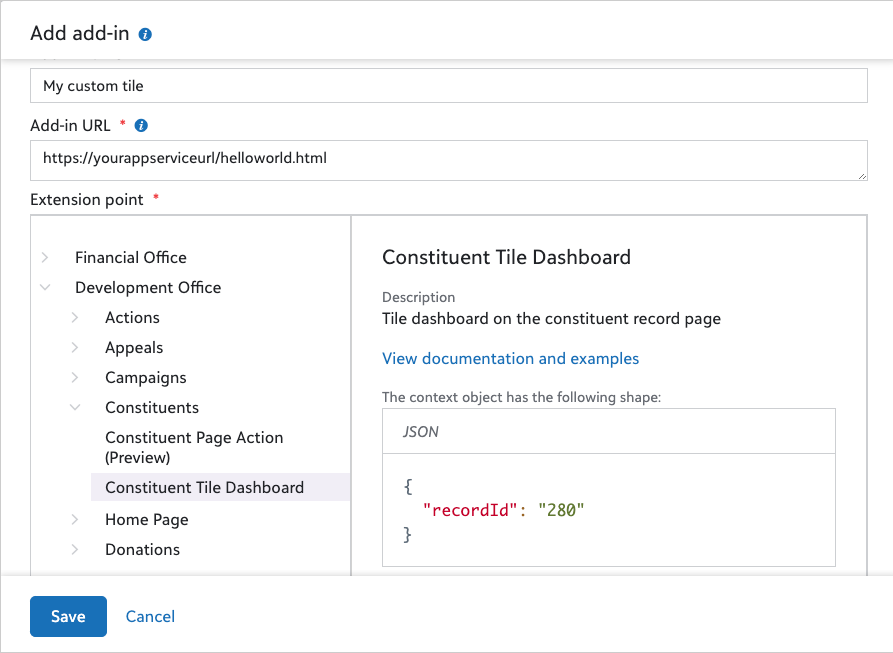Cancel adding the add-in
The width and height of the screenshot is (893, 653).
point(150,617)
